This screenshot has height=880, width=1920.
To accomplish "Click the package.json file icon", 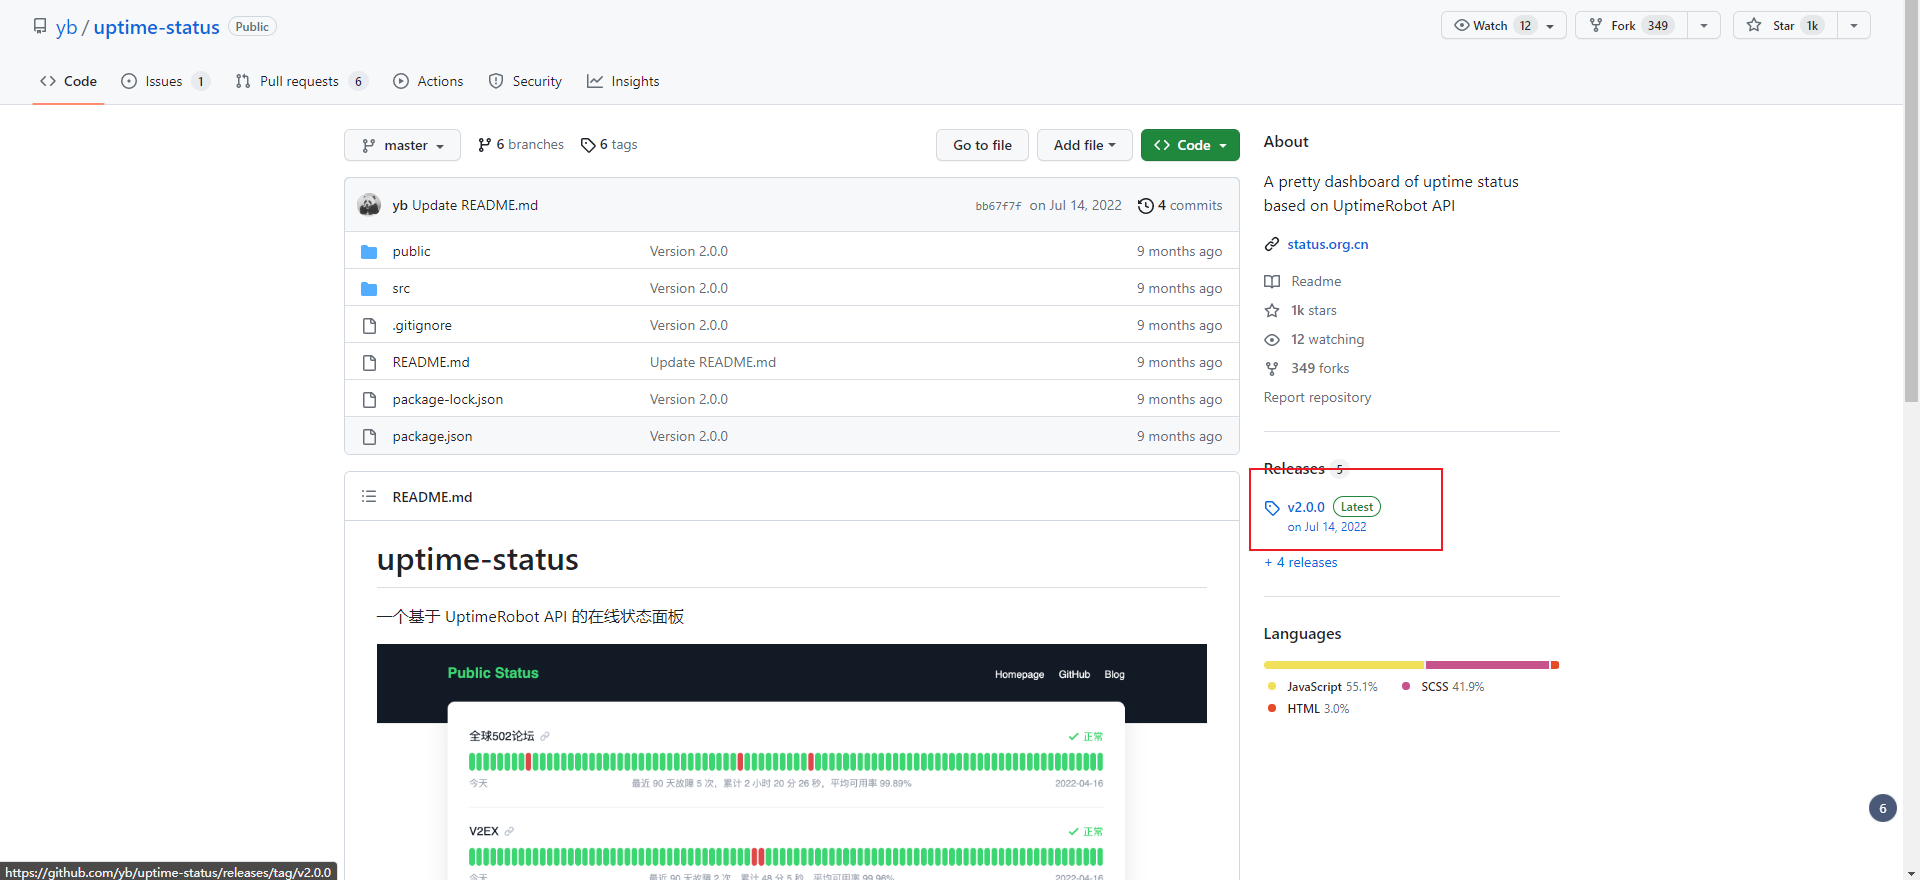I will [369, 436].
